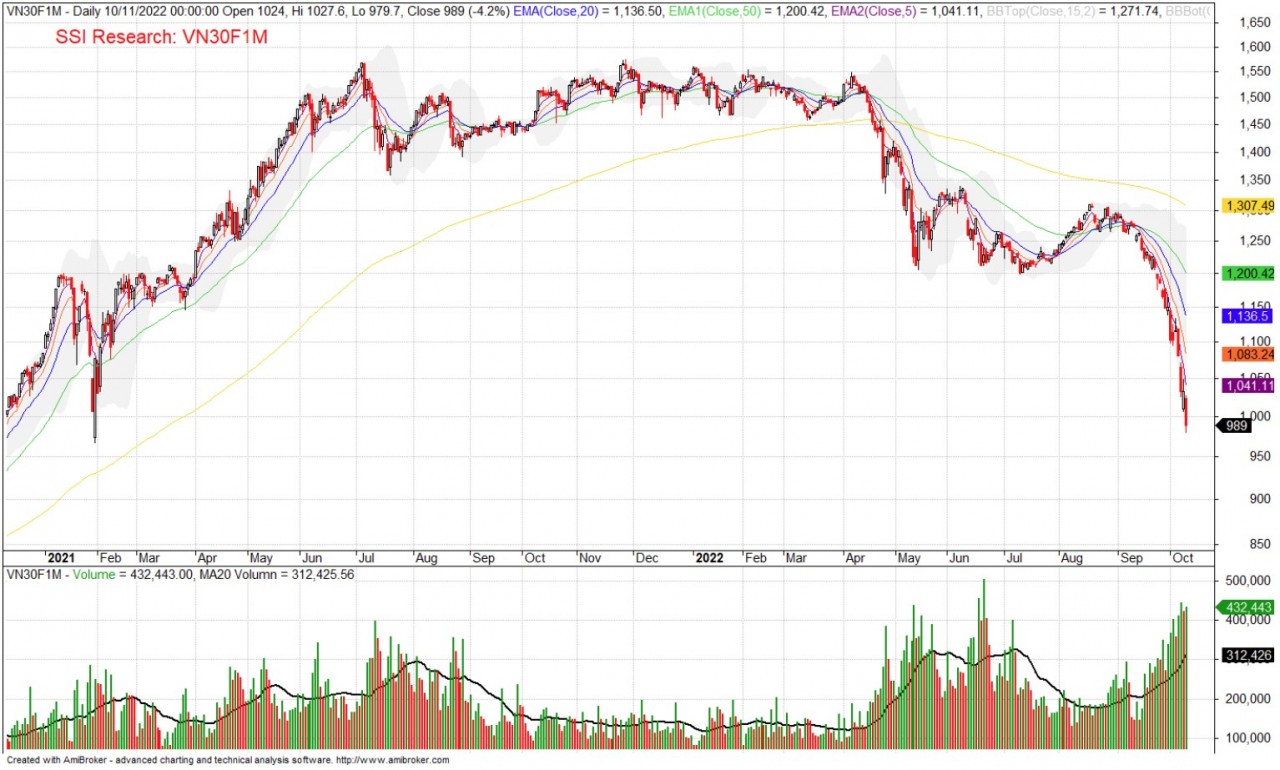Click the 2022 year label on time axis
1280x770 pixels.
coord(710,558)
